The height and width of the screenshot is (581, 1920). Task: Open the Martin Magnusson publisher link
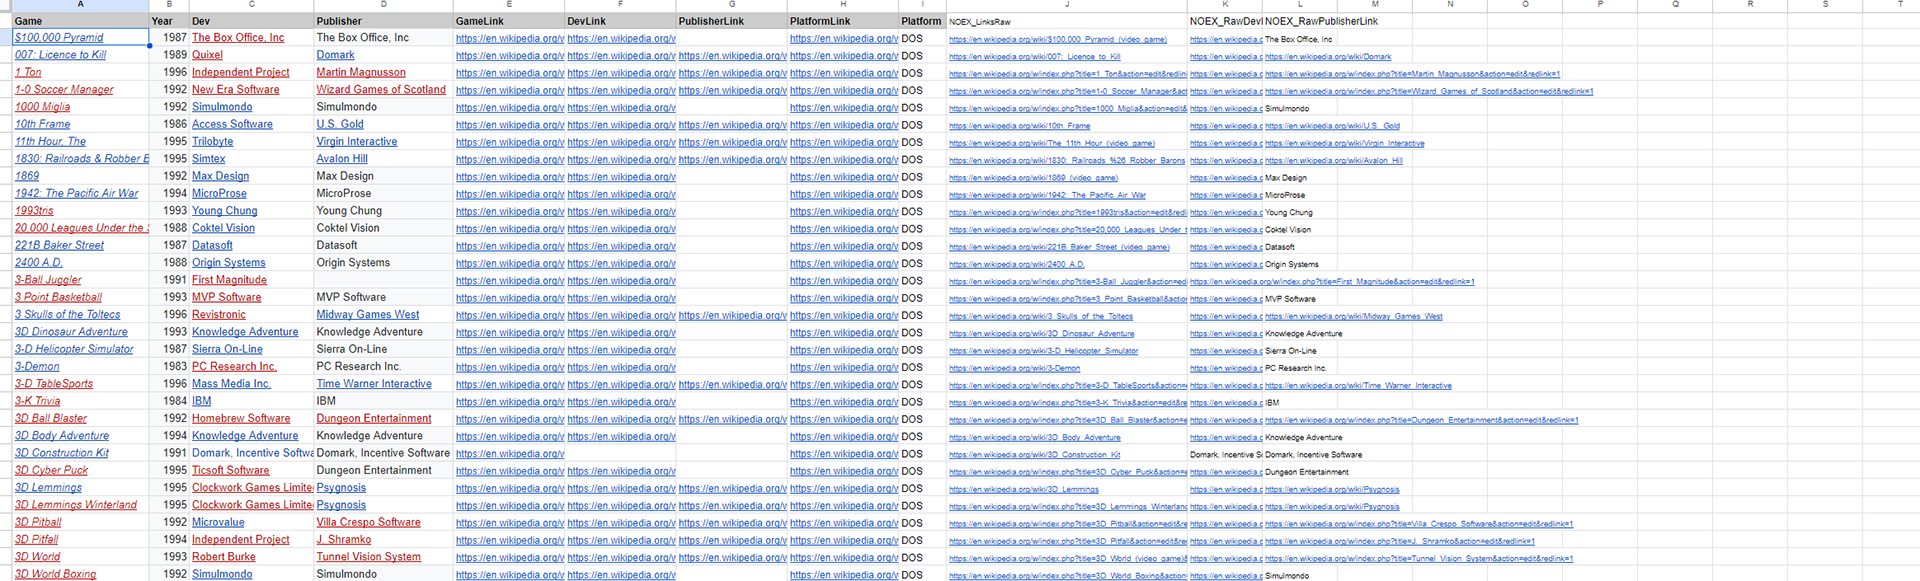(x=361, y=72)
